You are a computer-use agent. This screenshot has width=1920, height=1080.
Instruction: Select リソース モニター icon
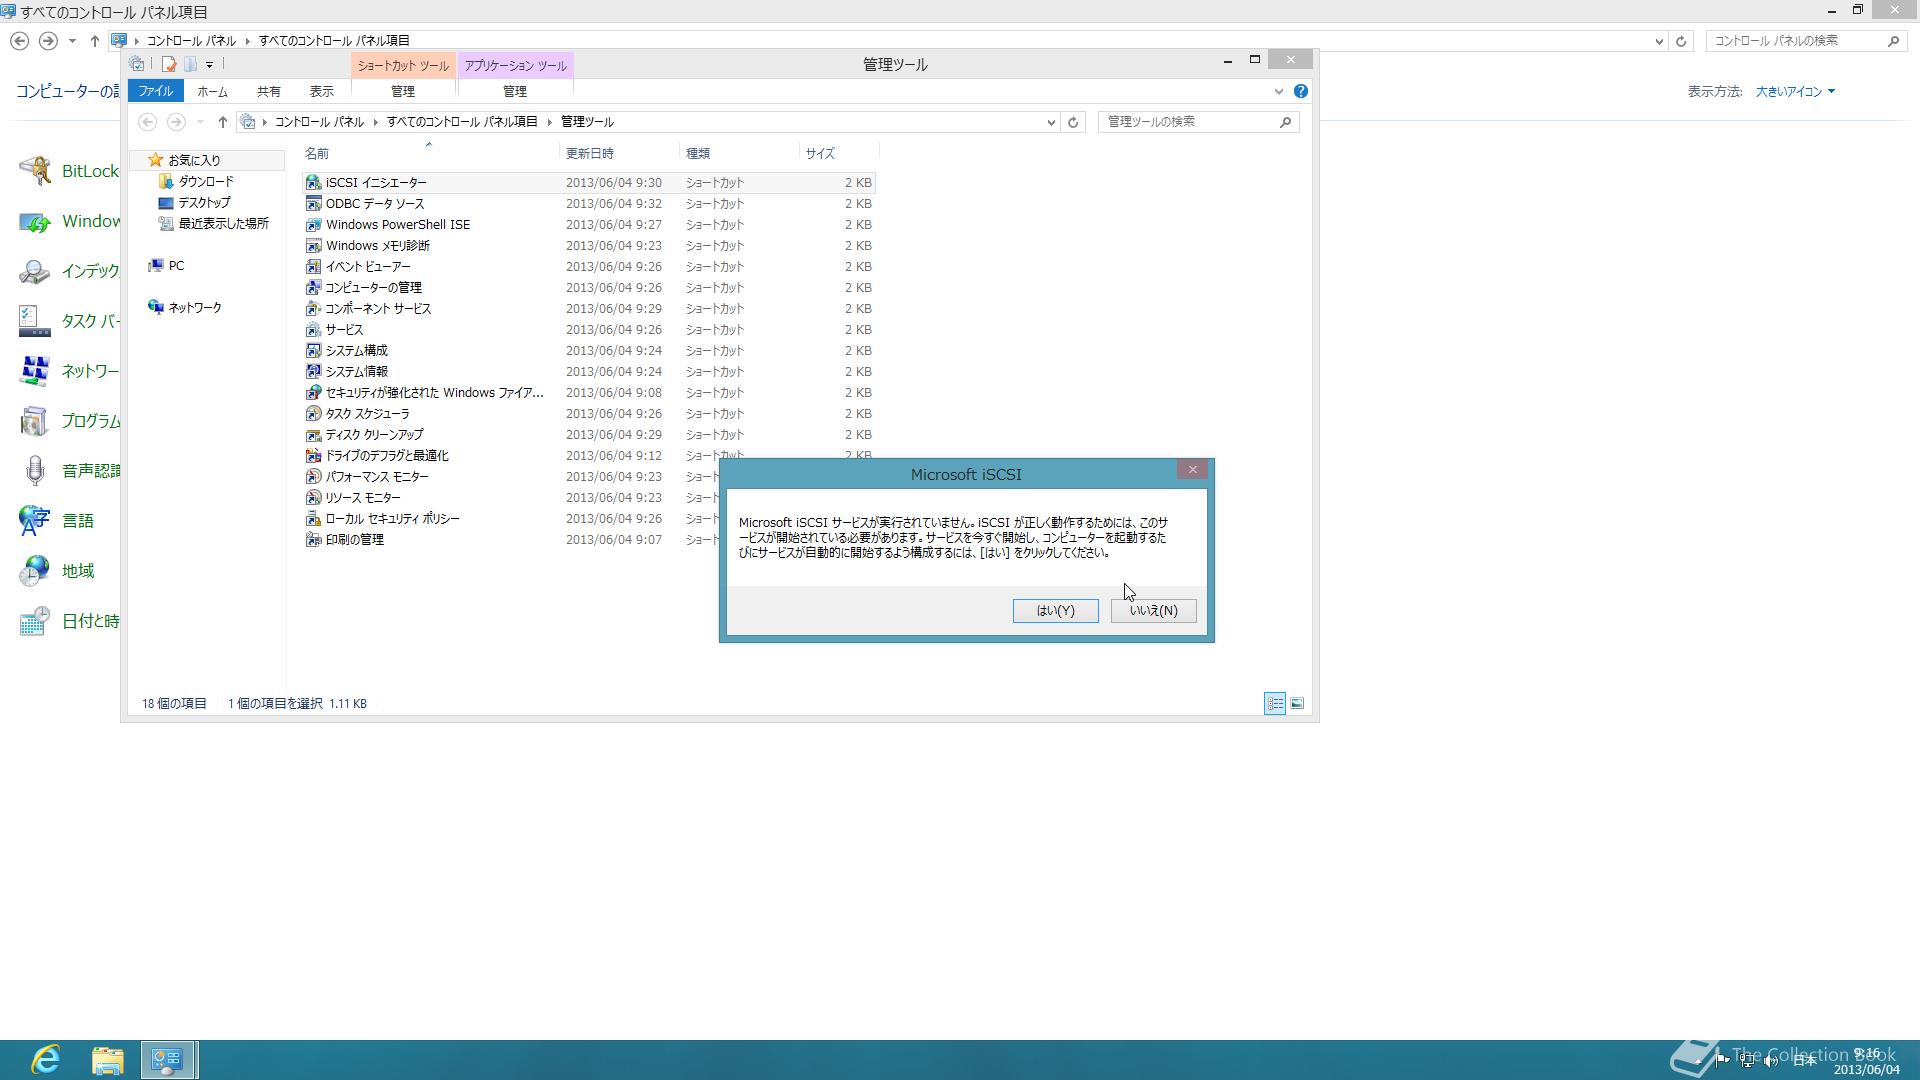click(x=313, y=497)
